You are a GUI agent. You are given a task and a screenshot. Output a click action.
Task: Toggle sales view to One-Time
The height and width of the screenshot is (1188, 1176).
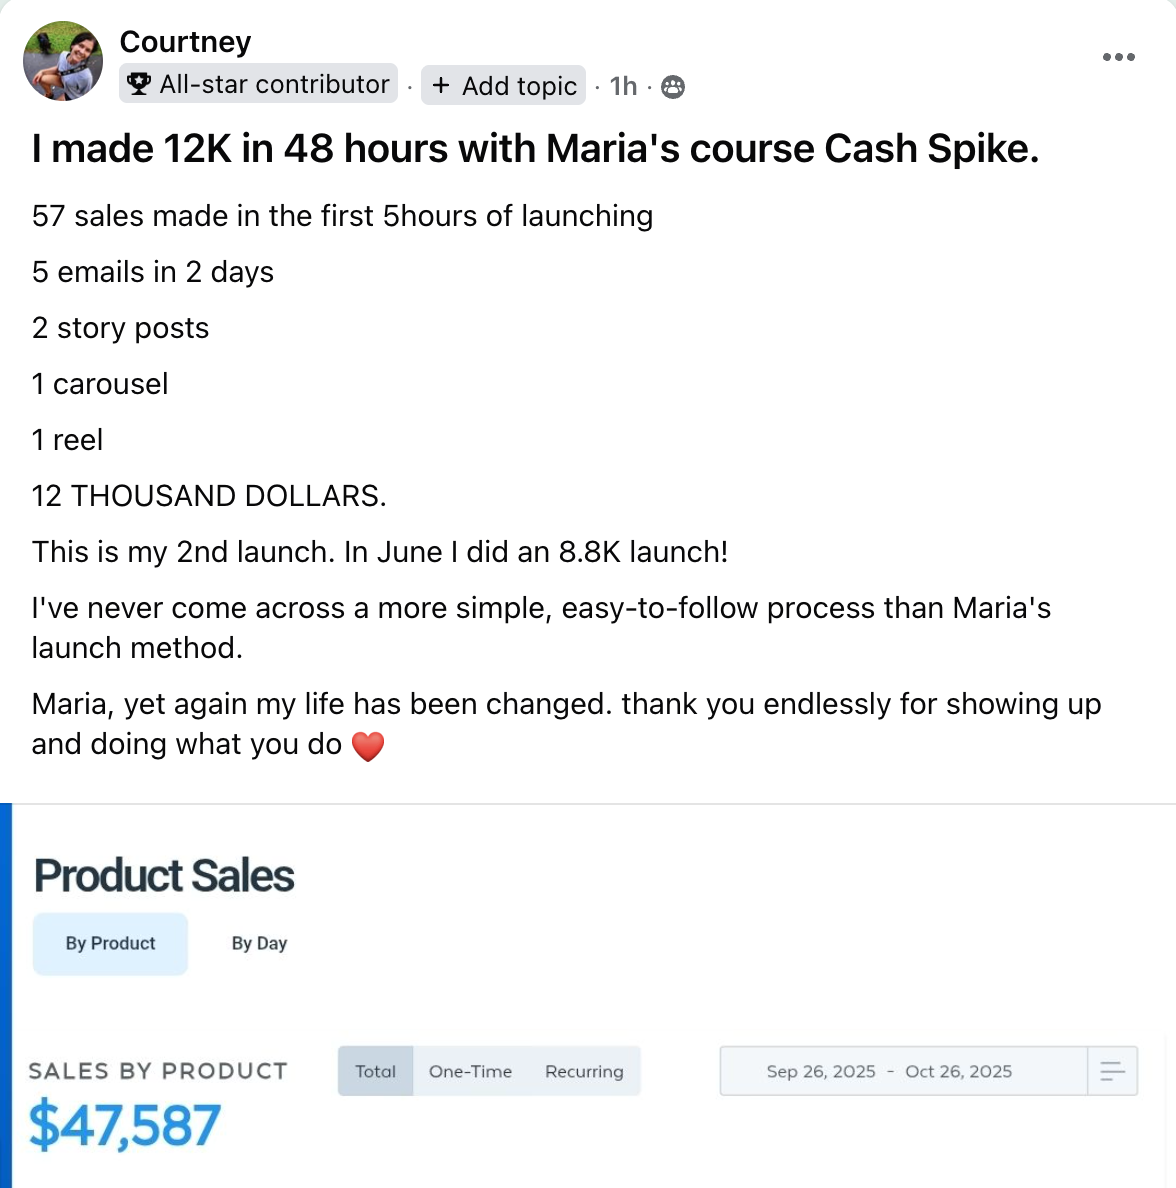pyautogui.click(x=470, y=1071)
